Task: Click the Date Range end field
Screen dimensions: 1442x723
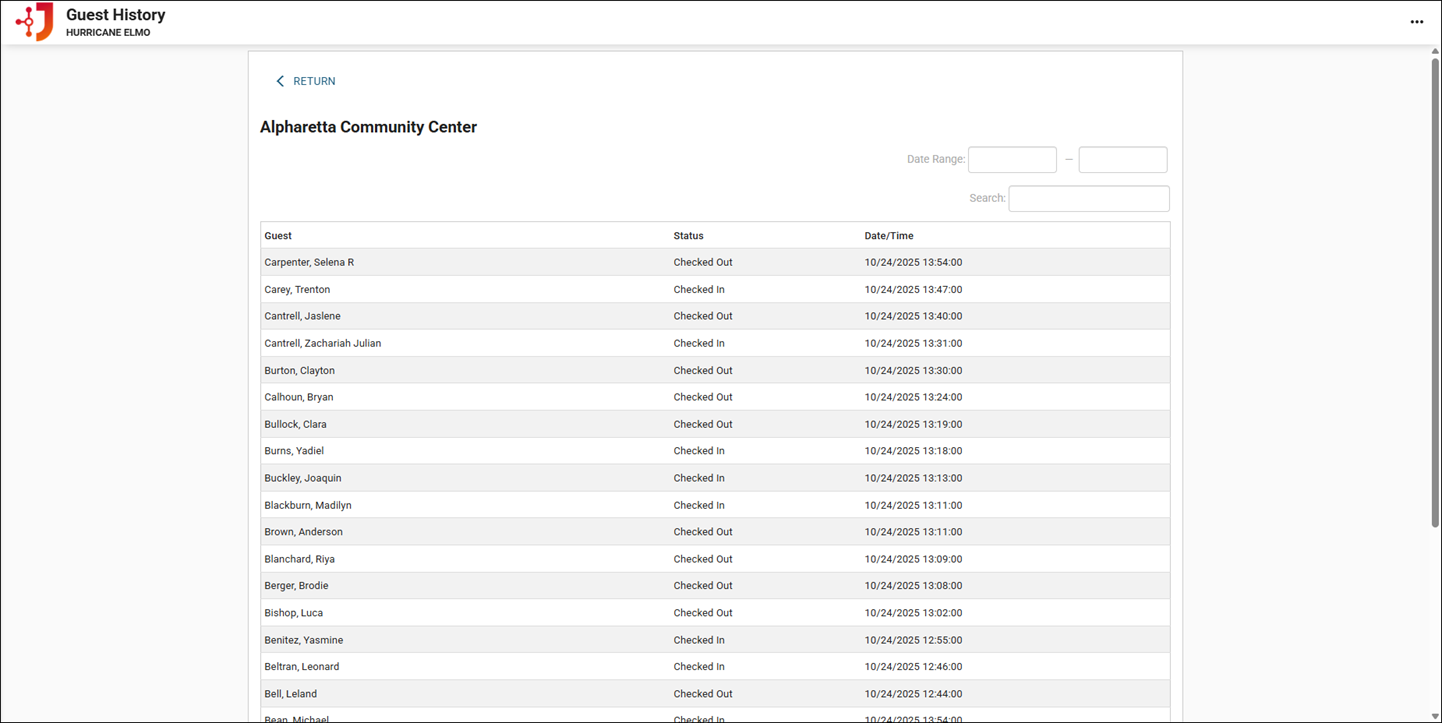Action: (x=1122, y=160)
